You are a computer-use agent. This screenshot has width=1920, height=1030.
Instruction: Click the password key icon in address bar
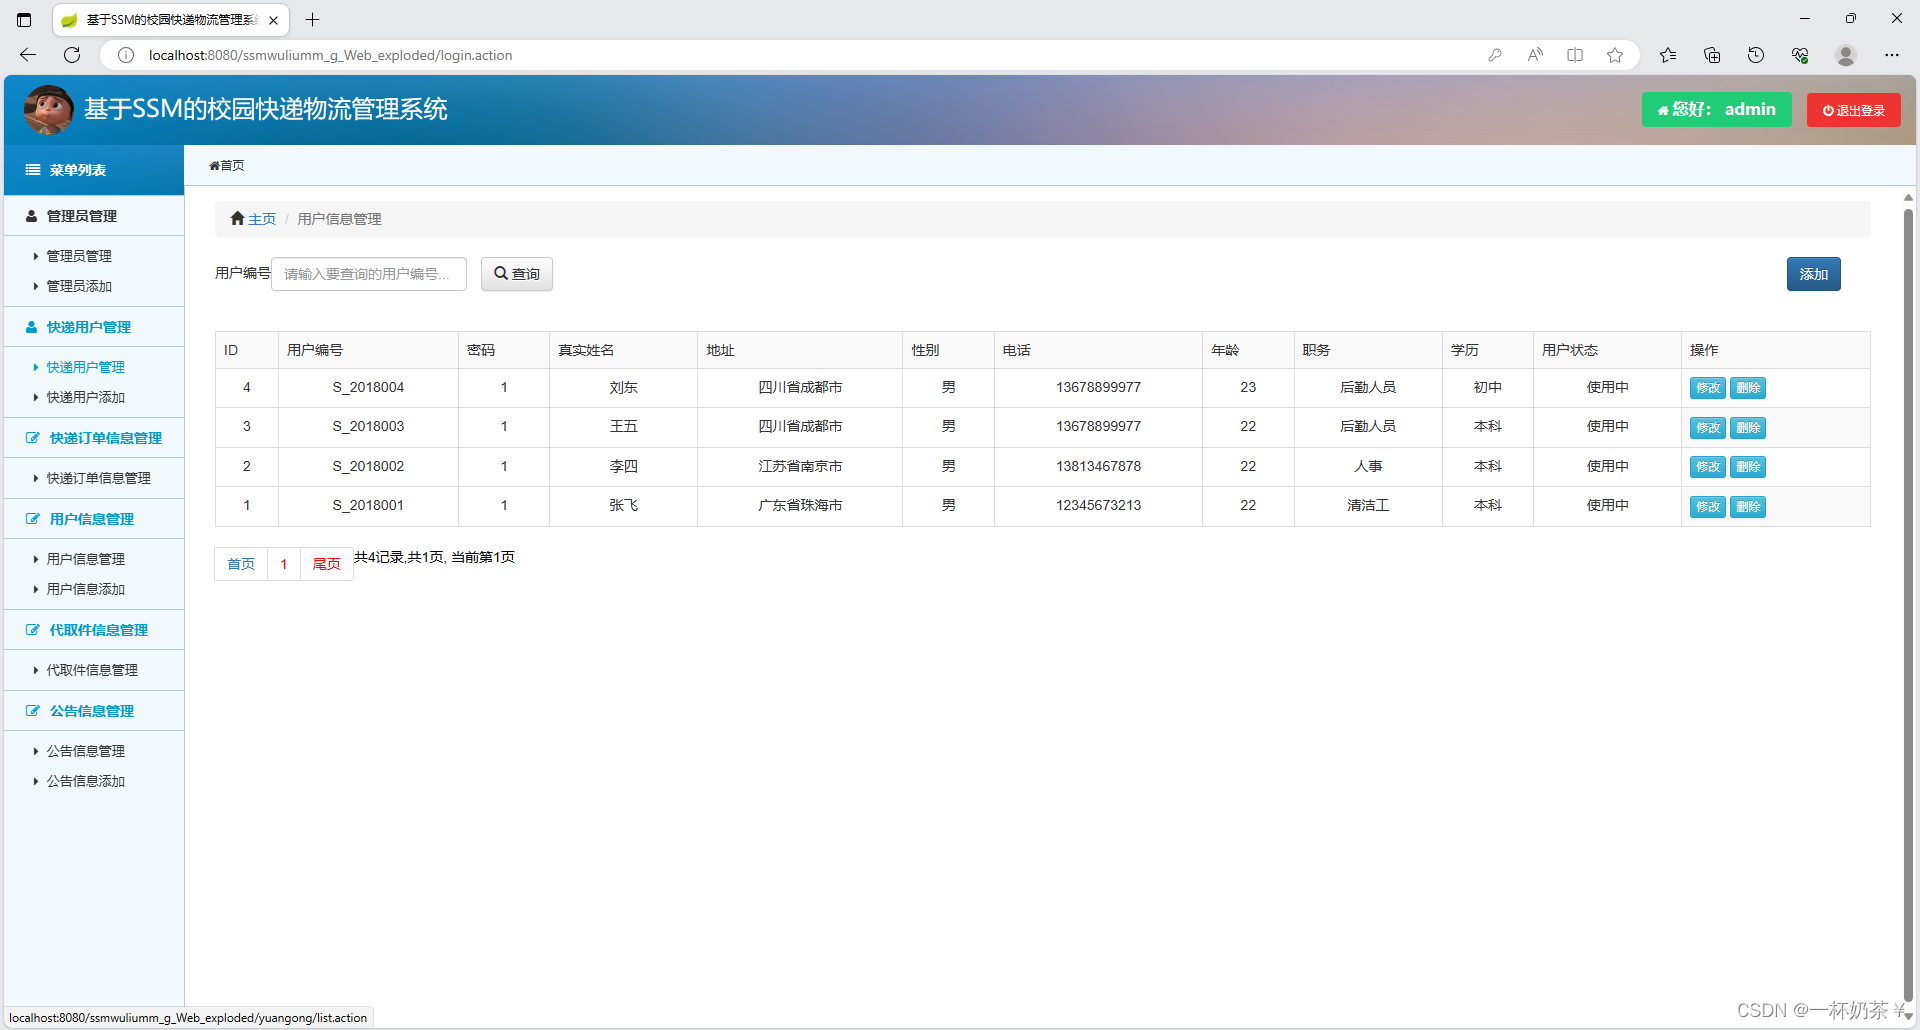pos(1495,55)
